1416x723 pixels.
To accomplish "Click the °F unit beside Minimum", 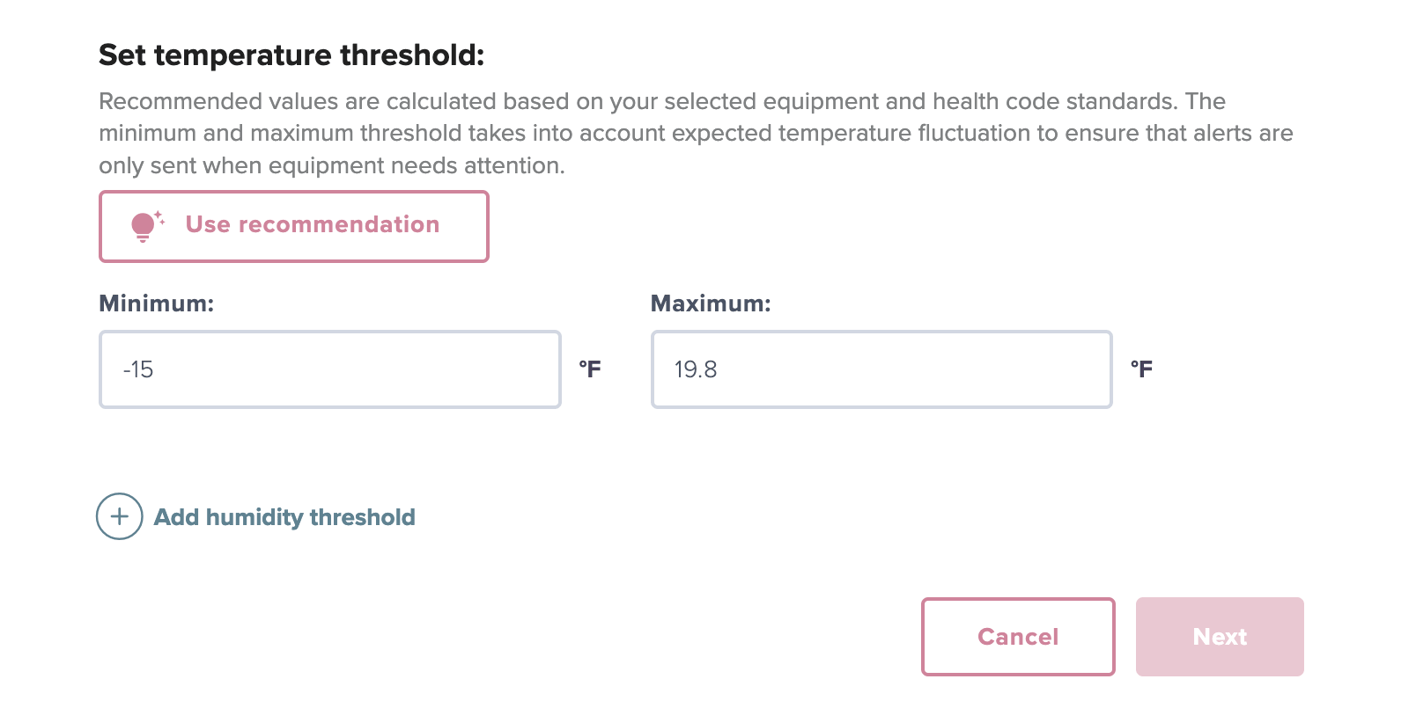I will (x=590, y=370).
